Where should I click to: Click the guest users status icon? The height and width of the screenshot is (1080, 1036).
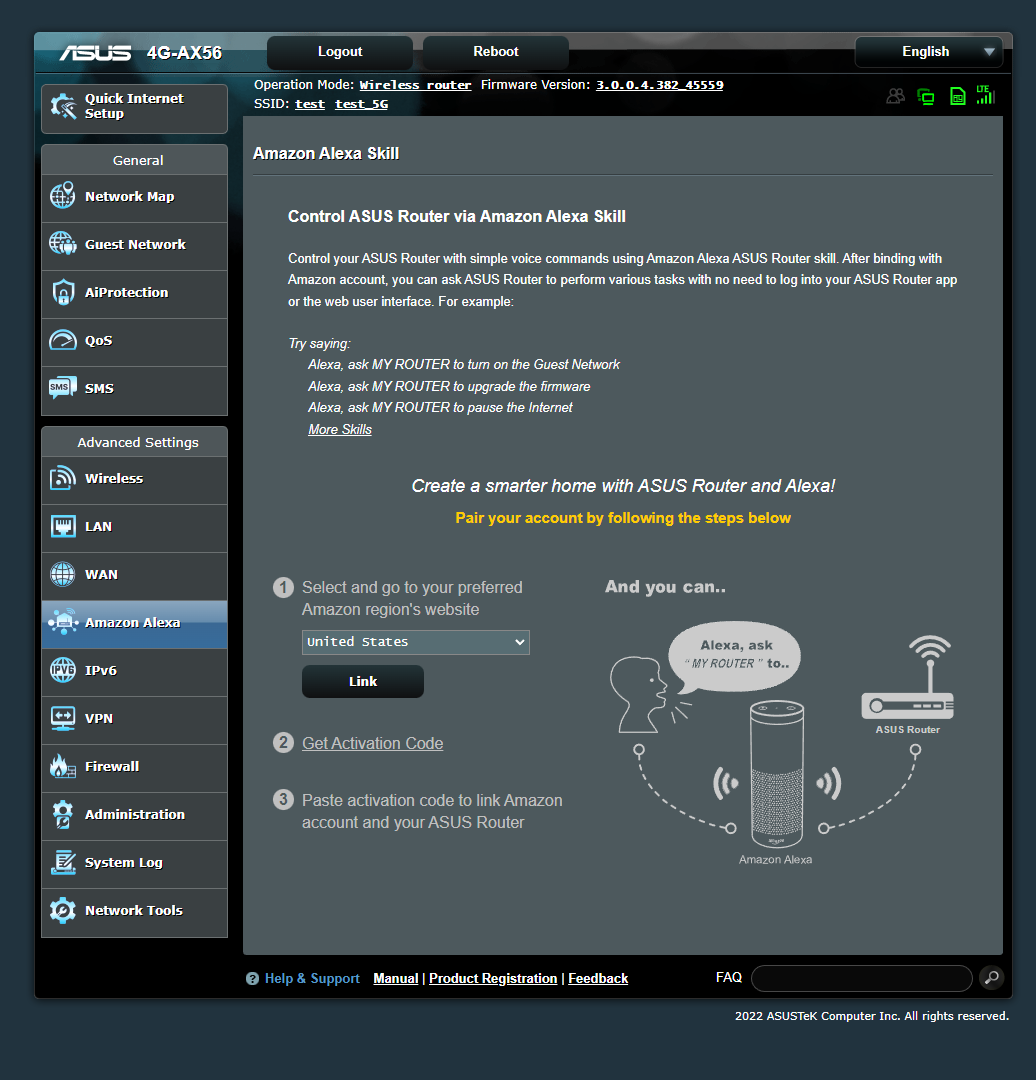tap(895, 96)
